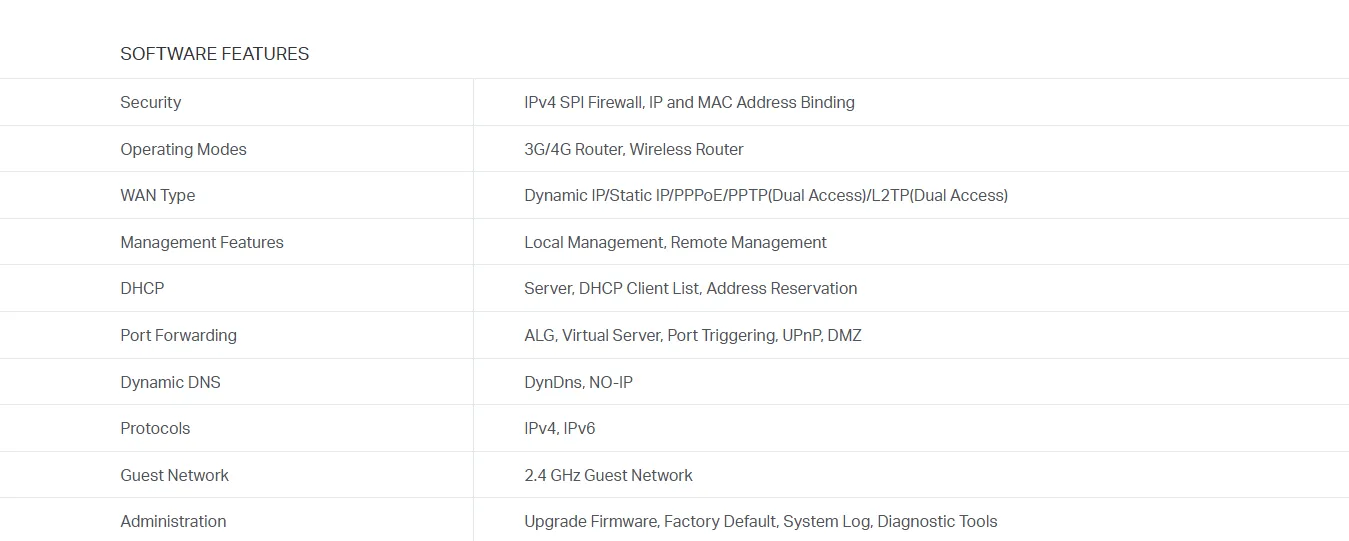Click the DHCP row label

[142, 288]
